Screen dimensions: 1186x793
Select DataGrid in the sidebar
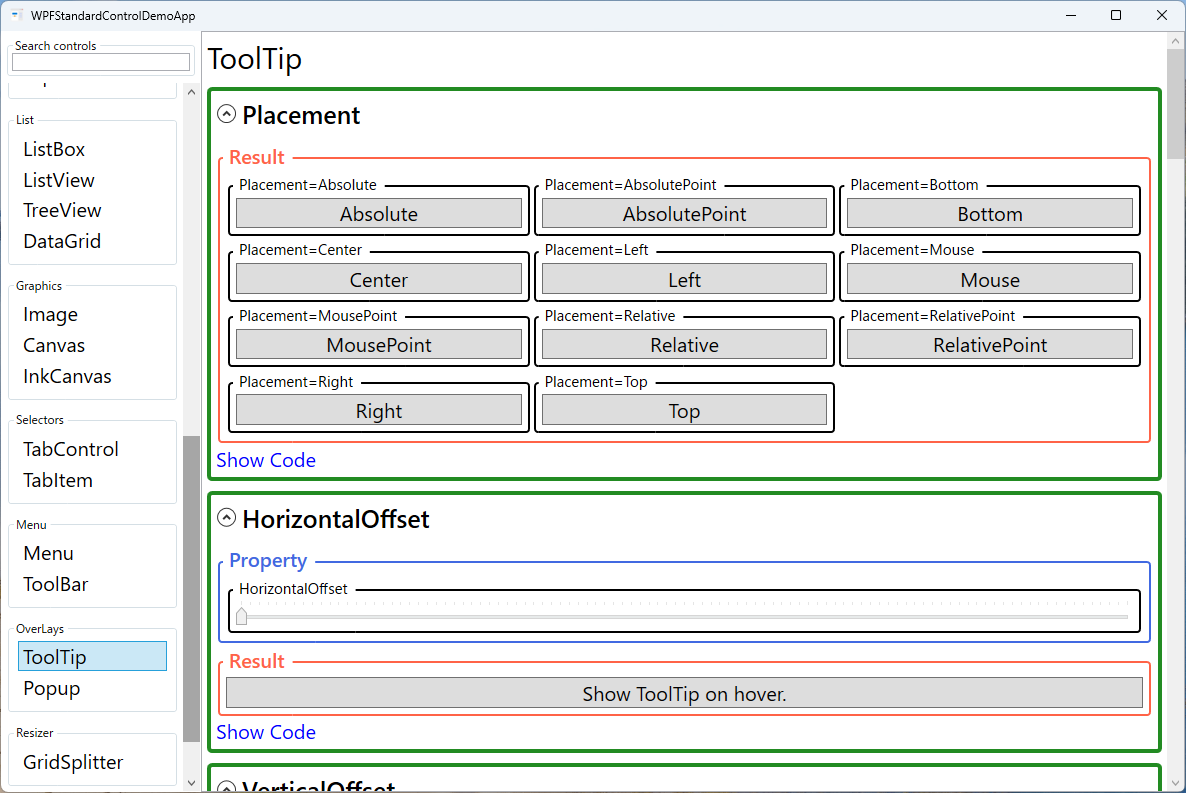click(62, 241)
